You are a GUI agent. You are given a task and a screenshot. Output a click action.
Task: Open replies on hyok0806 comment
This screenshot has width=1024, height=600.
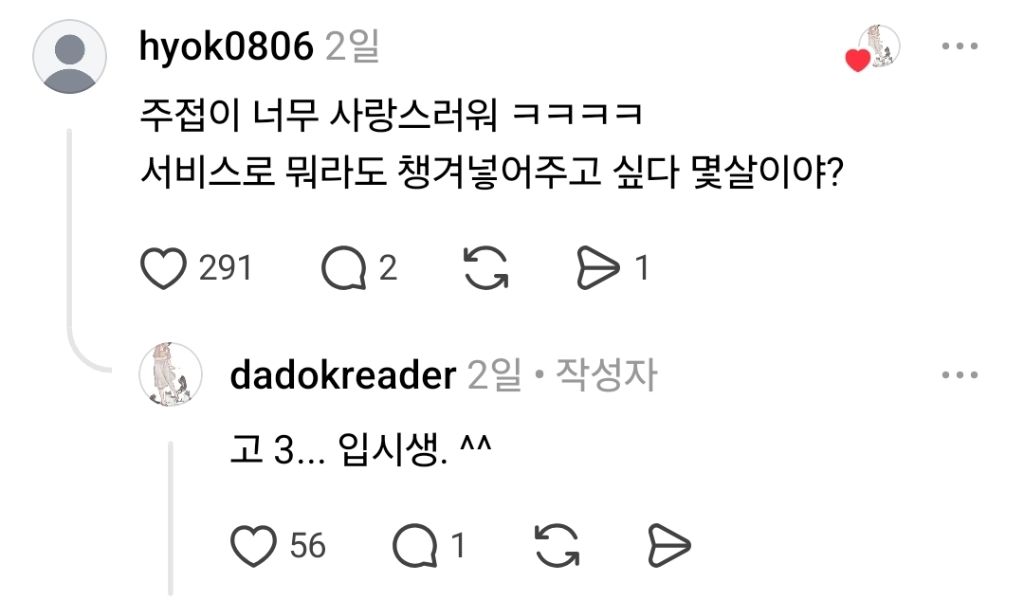(344, 268)
